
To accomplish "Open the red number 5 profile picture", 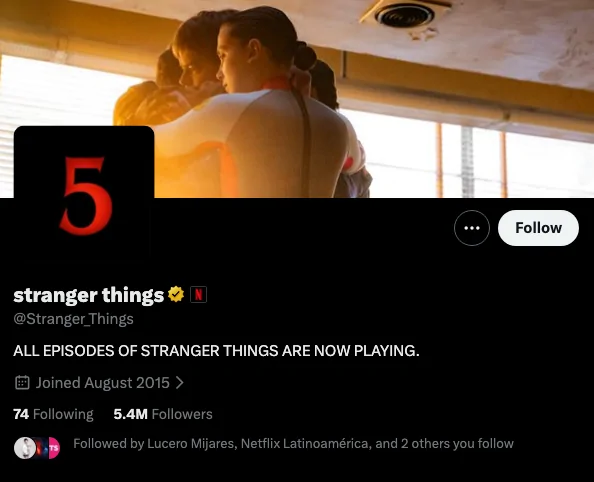I will pos(84,195).
